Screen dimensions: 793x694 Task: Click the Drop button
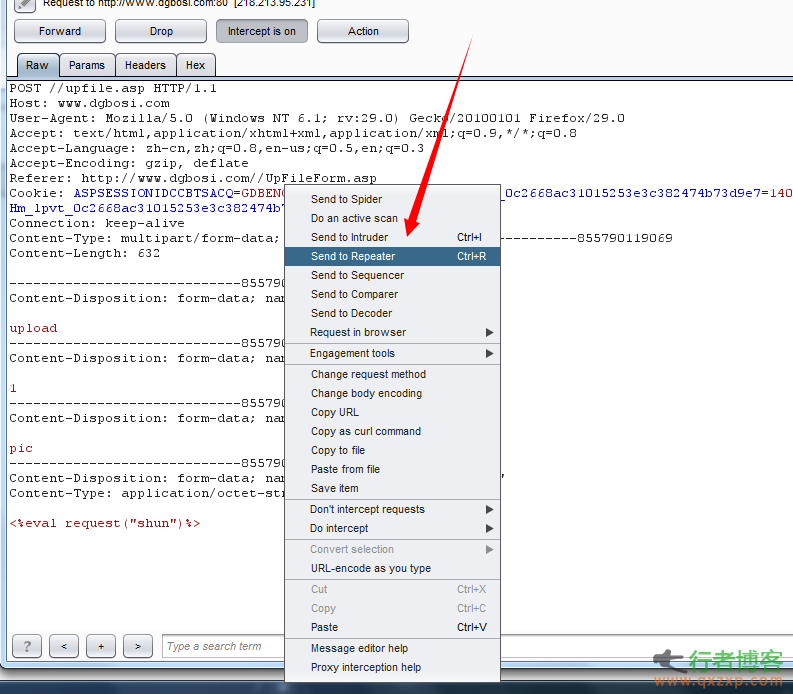coord(161,31)
